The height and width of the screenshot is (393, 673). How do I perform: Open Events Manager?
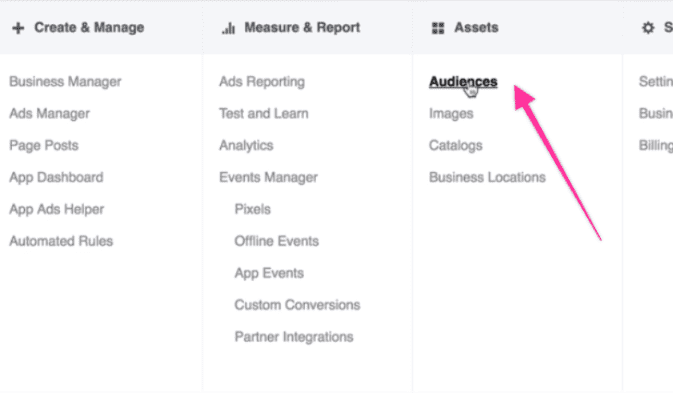pos(268,177)
